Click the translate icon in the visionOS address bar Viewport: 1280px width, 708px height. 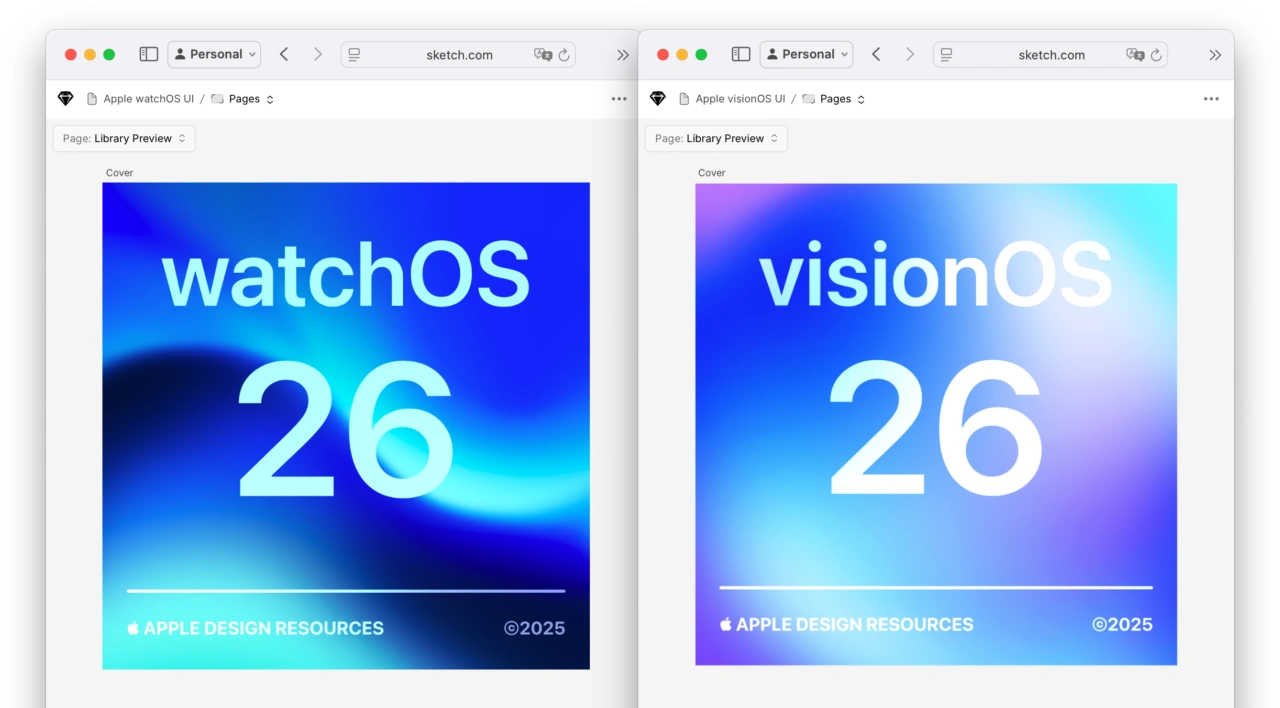point(1135,55)
